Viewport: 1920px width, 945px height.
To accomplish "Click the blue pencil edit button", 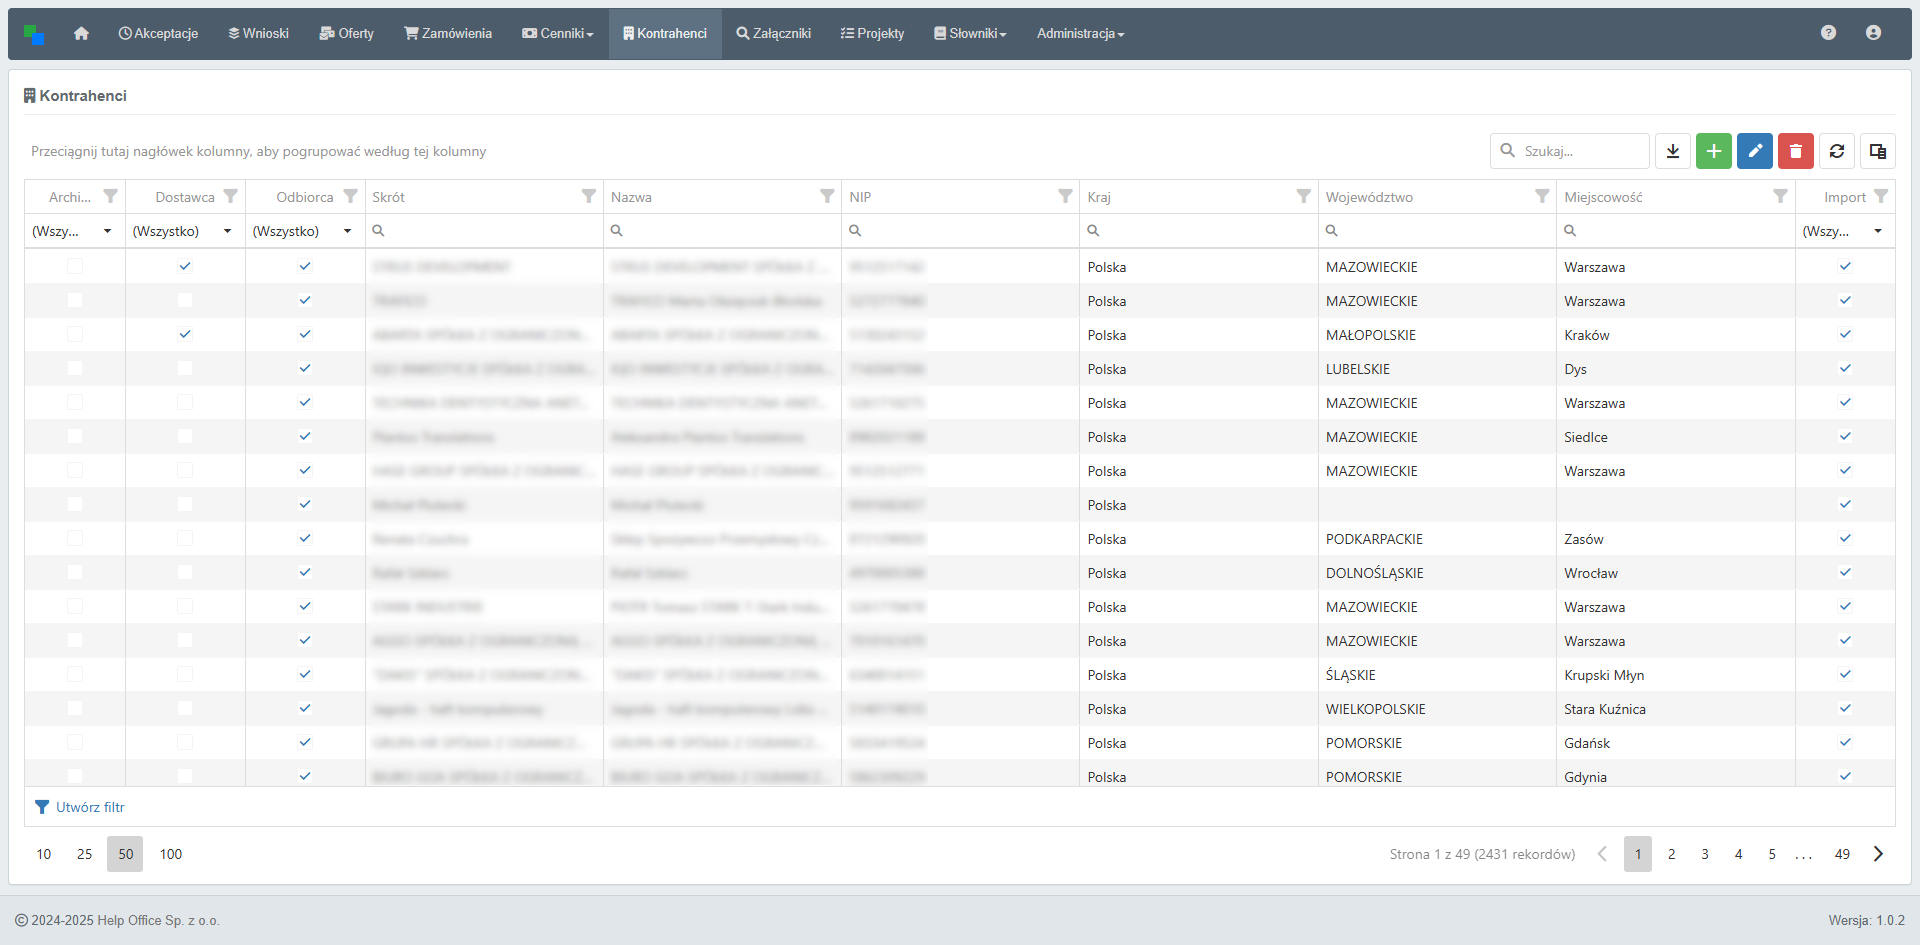I will tap(1754, 151).
